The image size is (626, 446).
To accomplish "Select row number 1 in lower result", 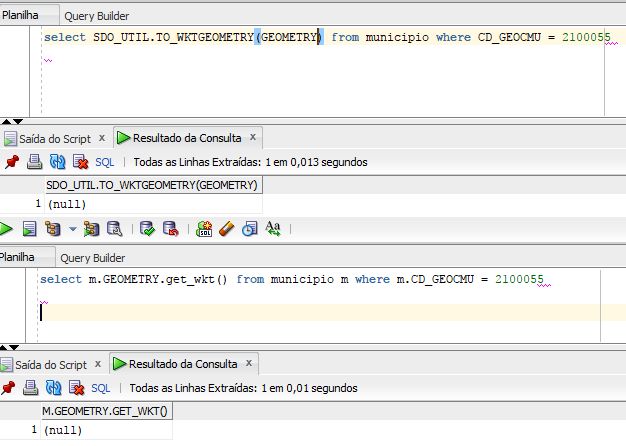I will tap(34, 430).
